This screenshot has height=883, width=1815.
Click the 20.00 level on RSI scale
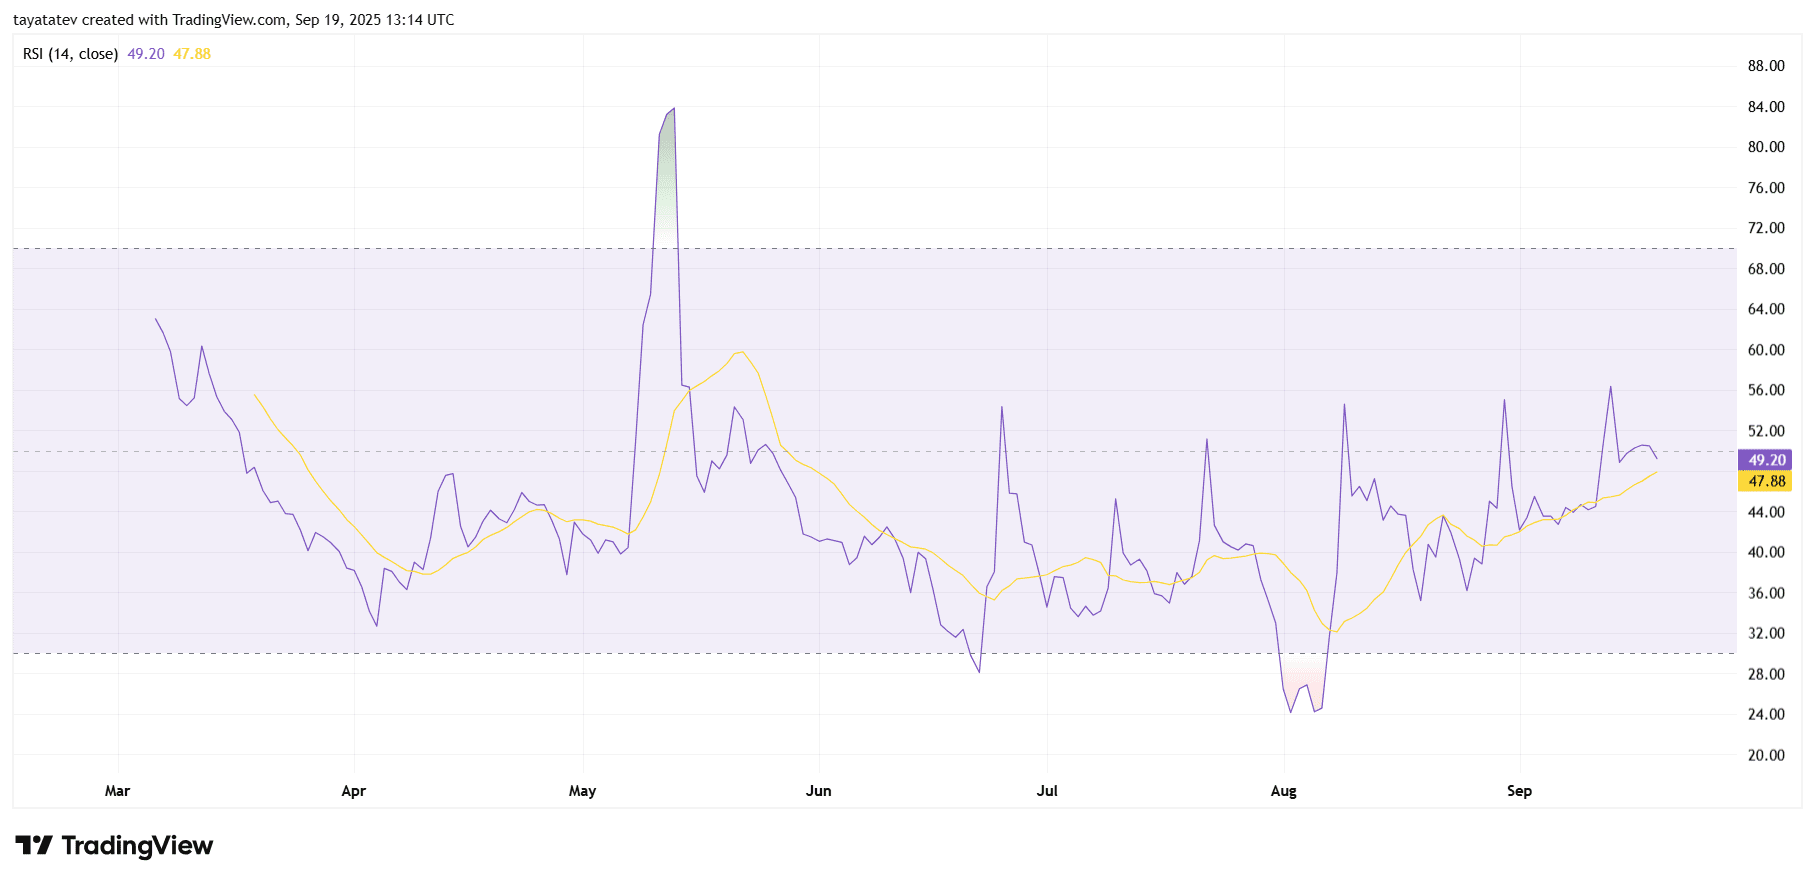pyautogui.click(x=1765, y=755)
